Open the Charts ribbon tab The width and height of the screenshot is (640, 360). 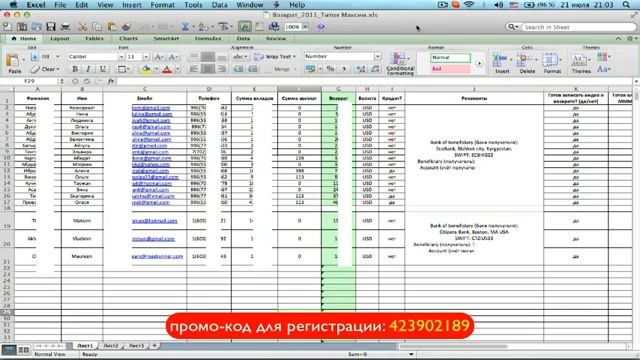(x=128, y=38)
